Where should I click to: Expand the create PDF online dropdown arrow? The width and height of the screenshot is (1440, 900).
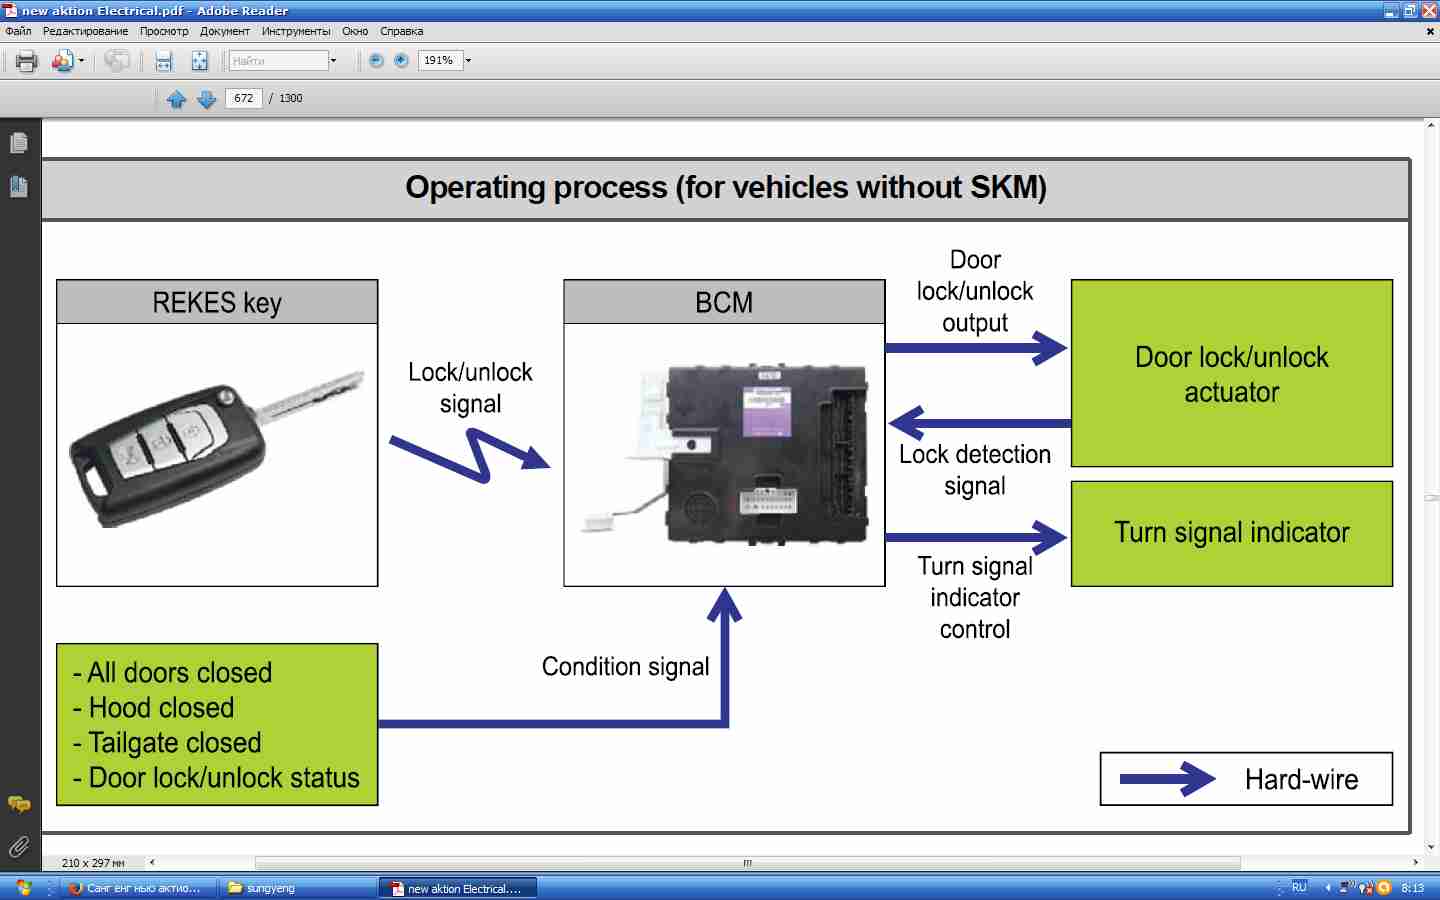pos(81,61)
